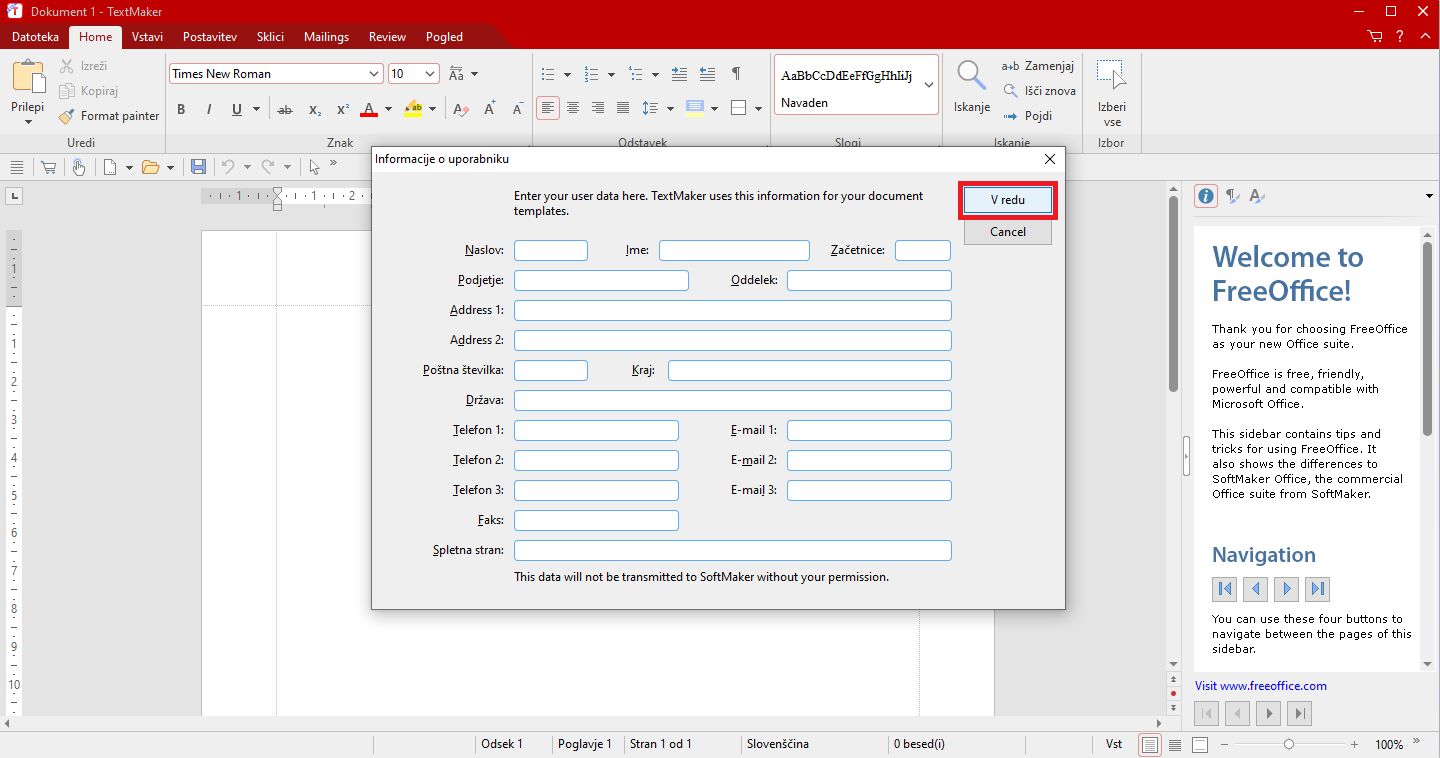Switch to the Postavitev tab
This screenshot has width=1440, height=758.
tap(210, 37)
